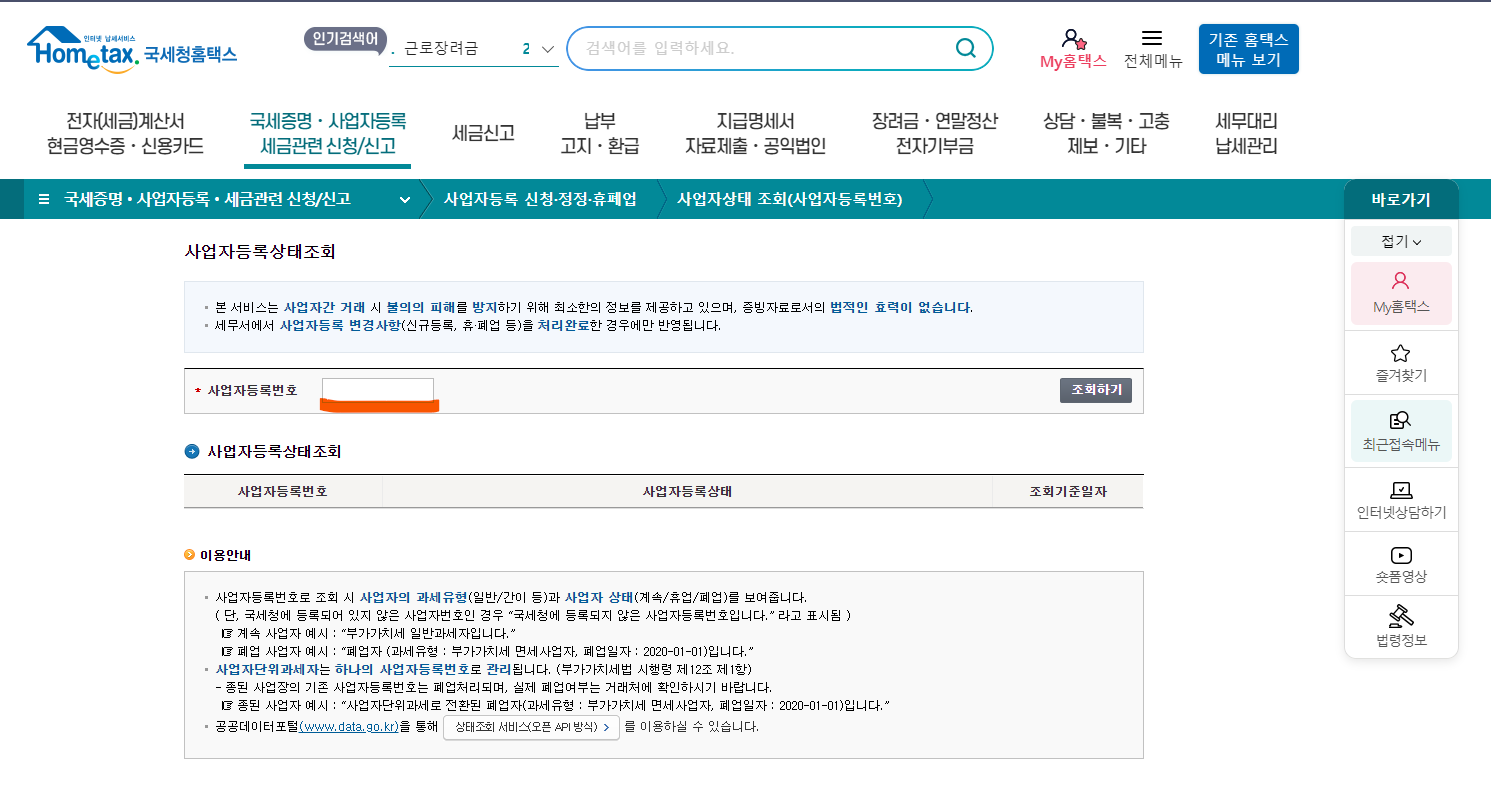Open My홈택스 person icon at top

pyautogui.click(x=1074, y=37)
